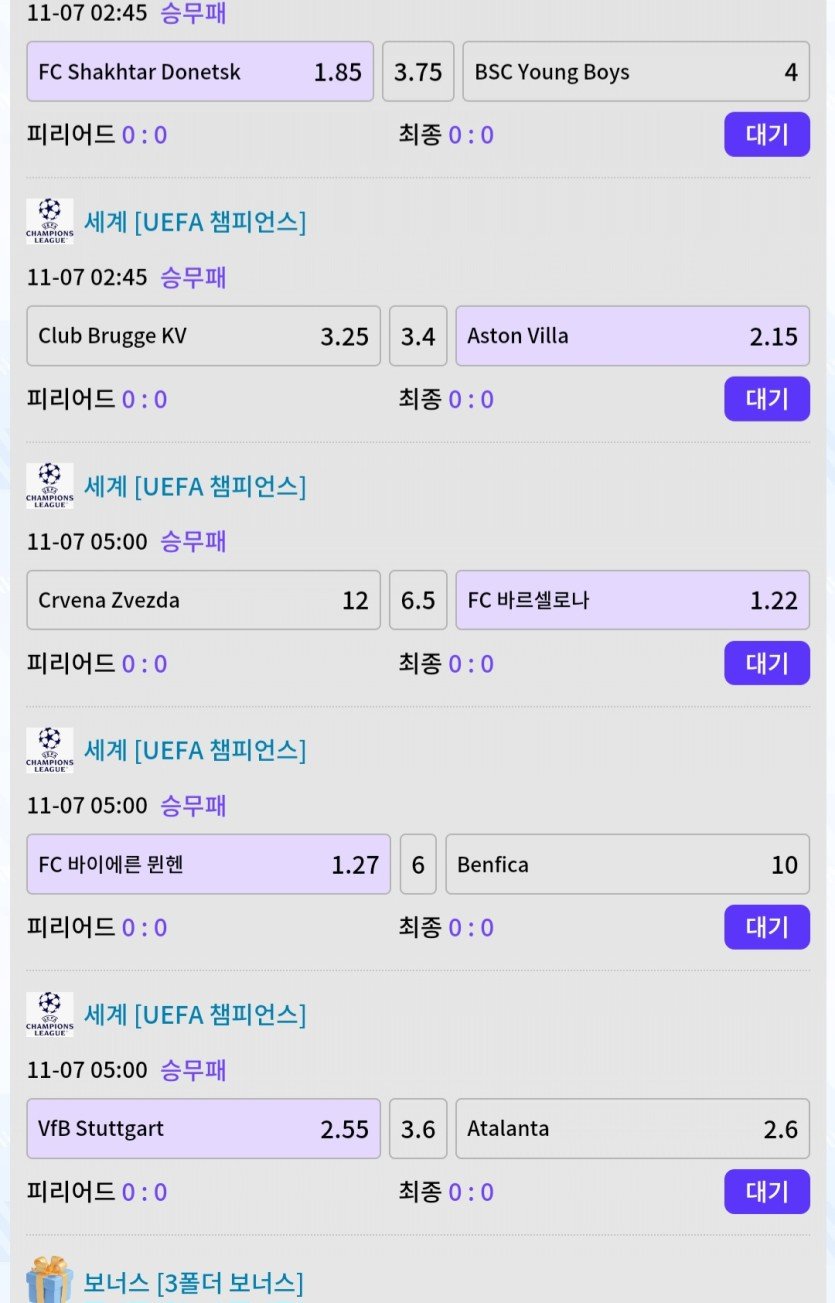The image size is (835, 1303).
Task: Open the gift box bonus icon
Action: (x=49, y=1279)
